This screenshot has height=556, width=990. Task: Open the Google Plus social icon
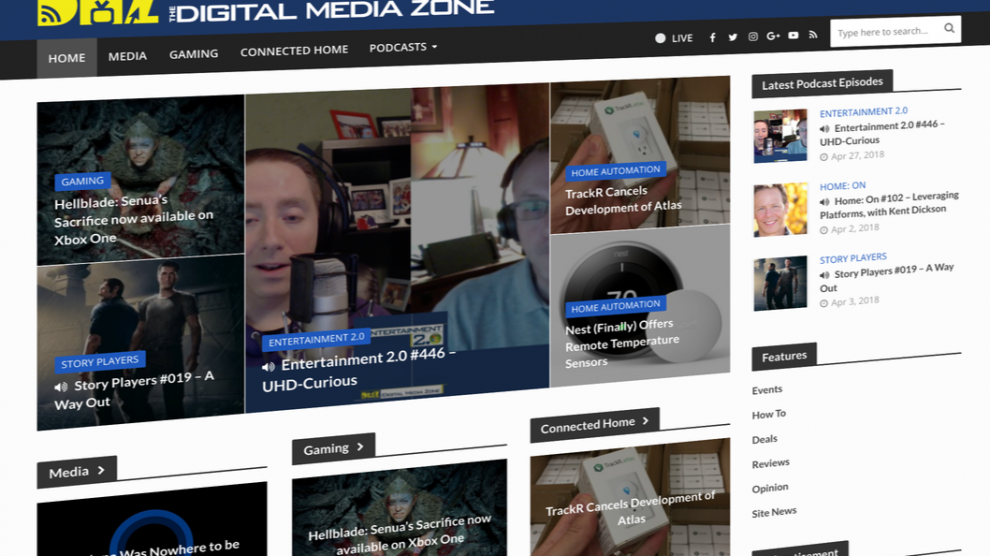(x=773, y=36)
